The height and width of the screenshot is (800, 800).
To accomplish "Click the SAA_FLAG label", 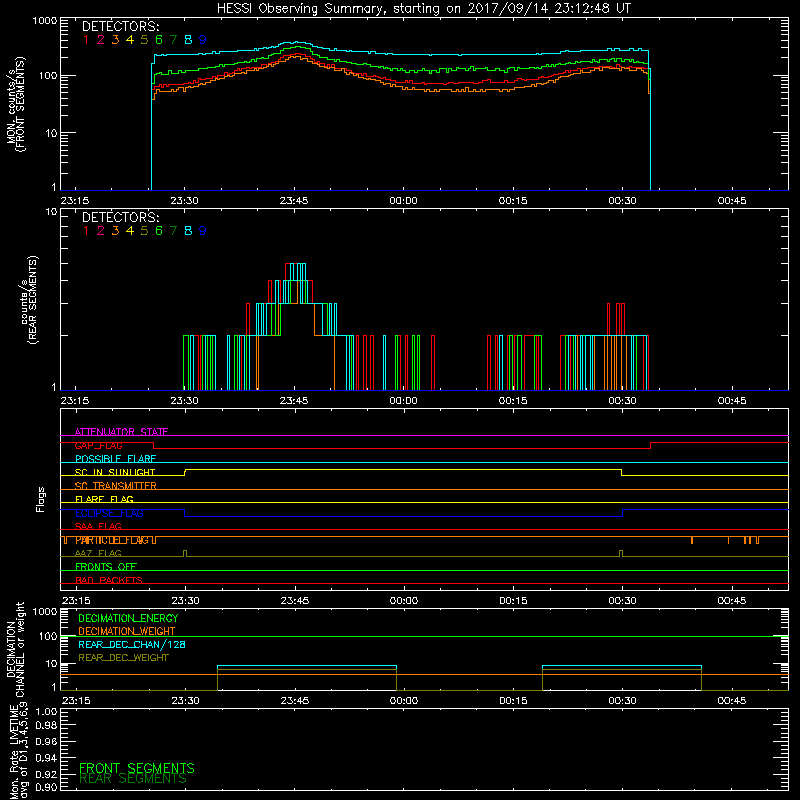I will tap(98, 526).
